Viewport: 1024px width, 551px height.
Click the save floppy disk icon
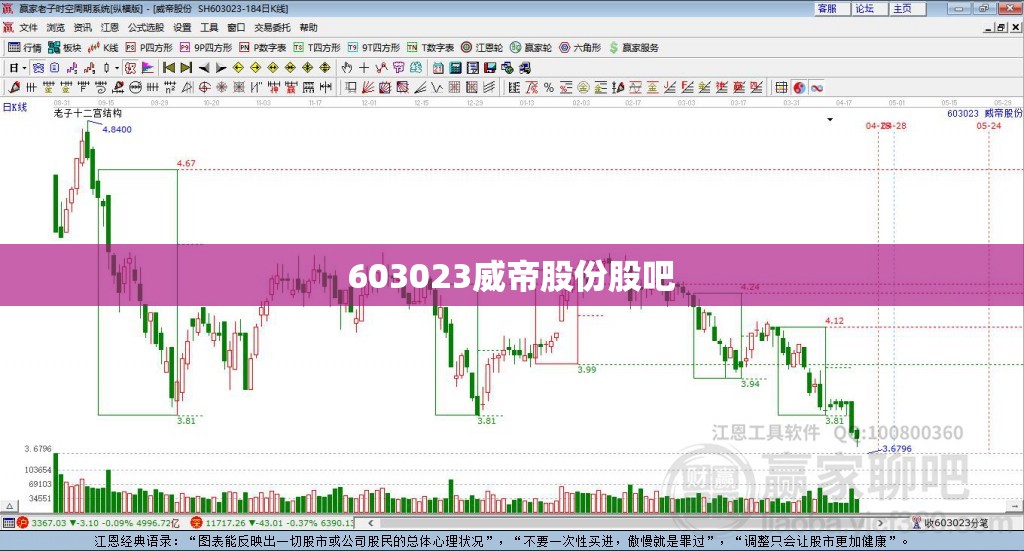click(x=490, y=68)
